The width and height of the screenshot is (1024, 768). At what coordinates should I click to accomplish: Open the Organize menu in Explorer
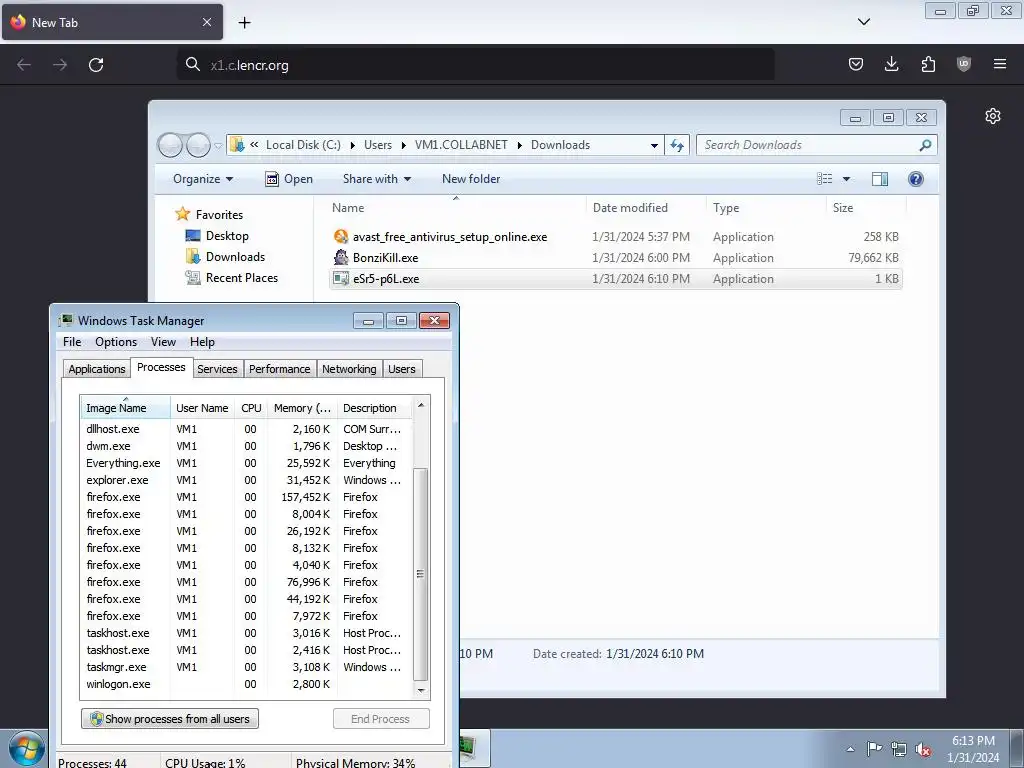pos(202,179)
